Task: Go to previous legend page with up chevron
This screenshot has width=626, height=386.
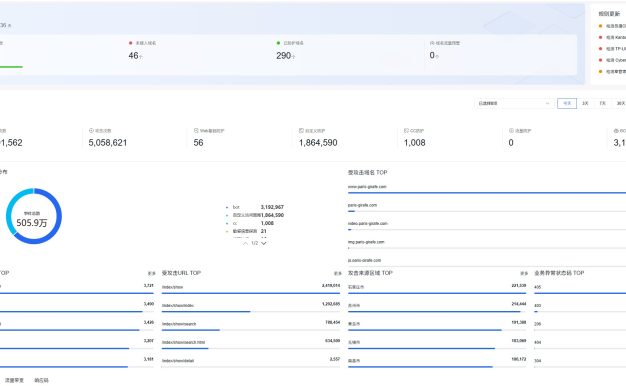Action: (246, 243)
